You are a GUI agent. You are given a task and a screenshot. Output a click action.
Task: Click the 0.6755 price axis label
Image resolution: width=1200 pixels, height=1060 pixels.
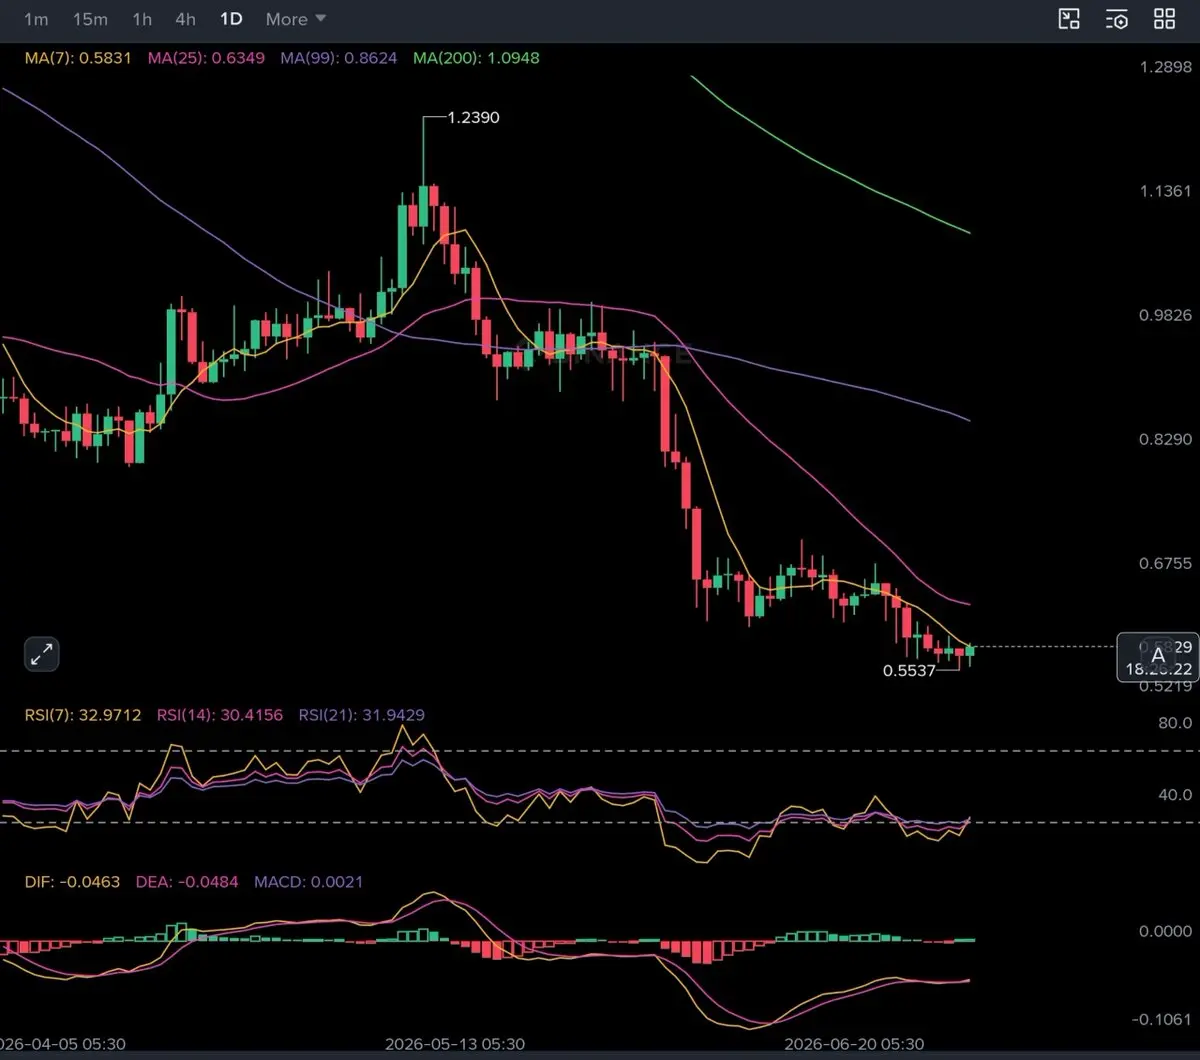[1166, 563]
